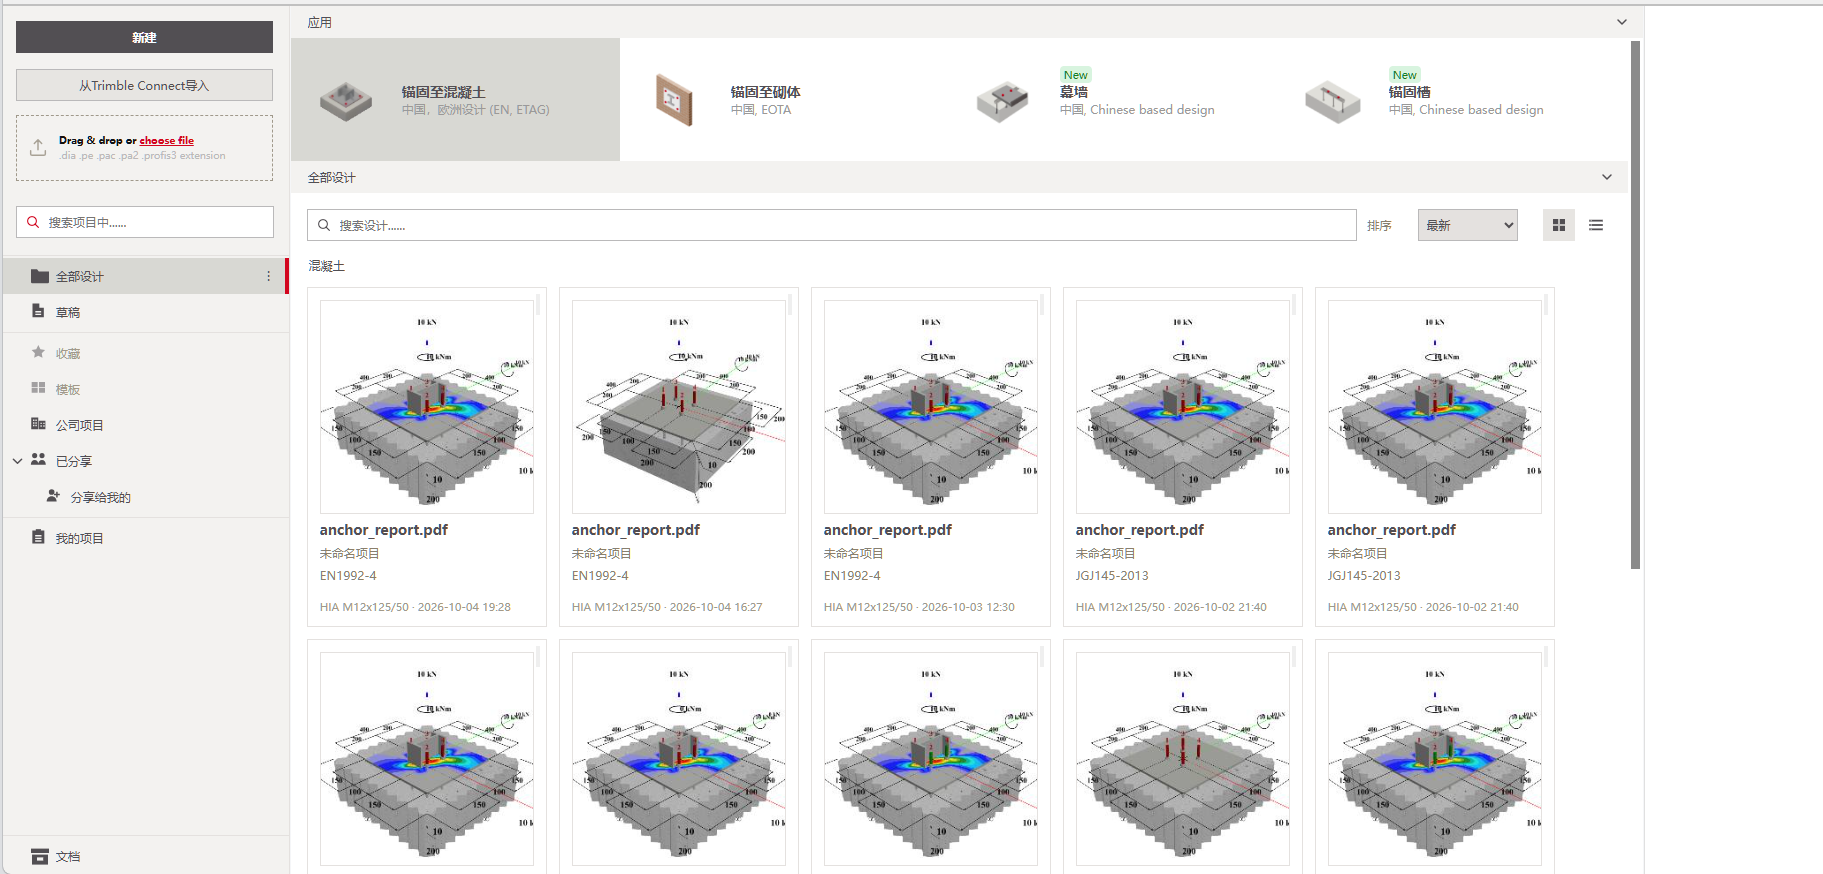Open the 锚固至混凝土 application tile
Image resolution: width=1823 pixels, height=874 pixels.
(x=455, y=100)
